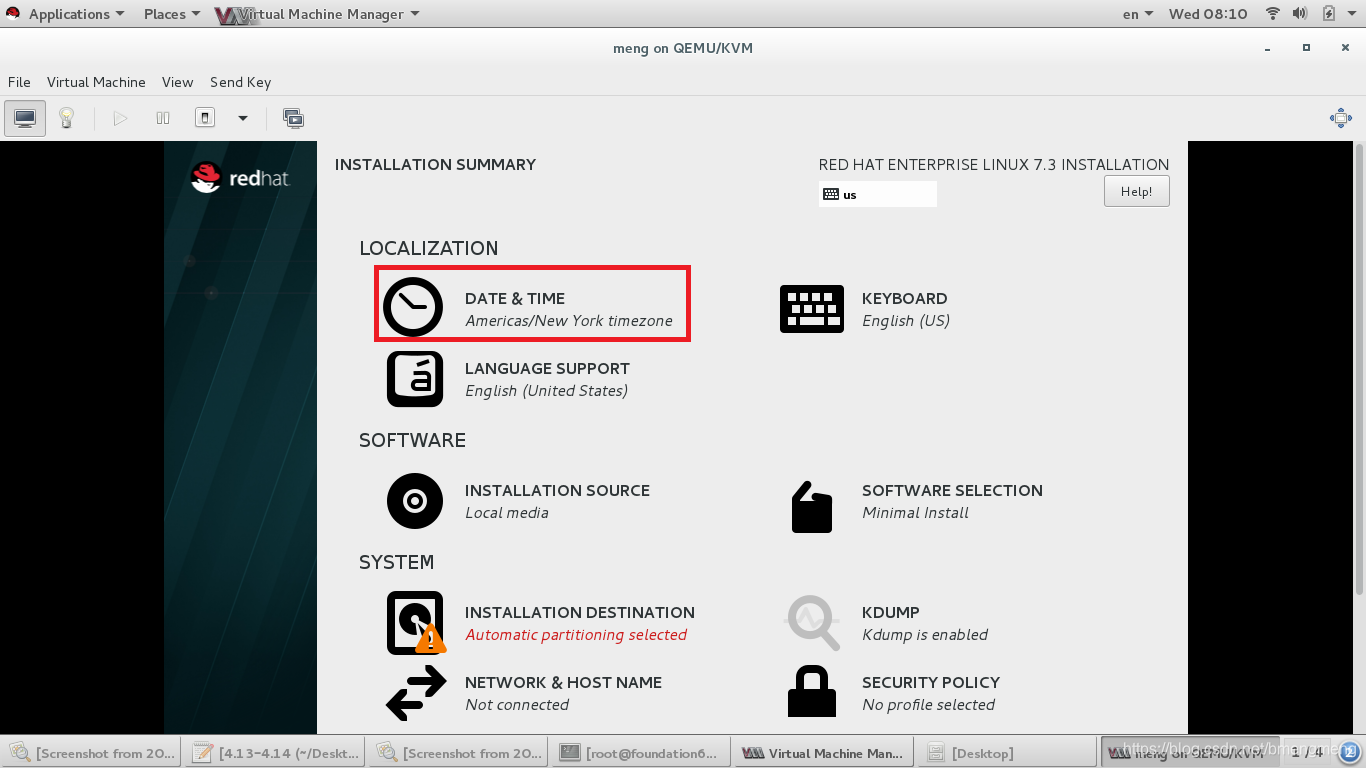Click the volume speaker icon
The image size is (1366, 768).
1300,14
